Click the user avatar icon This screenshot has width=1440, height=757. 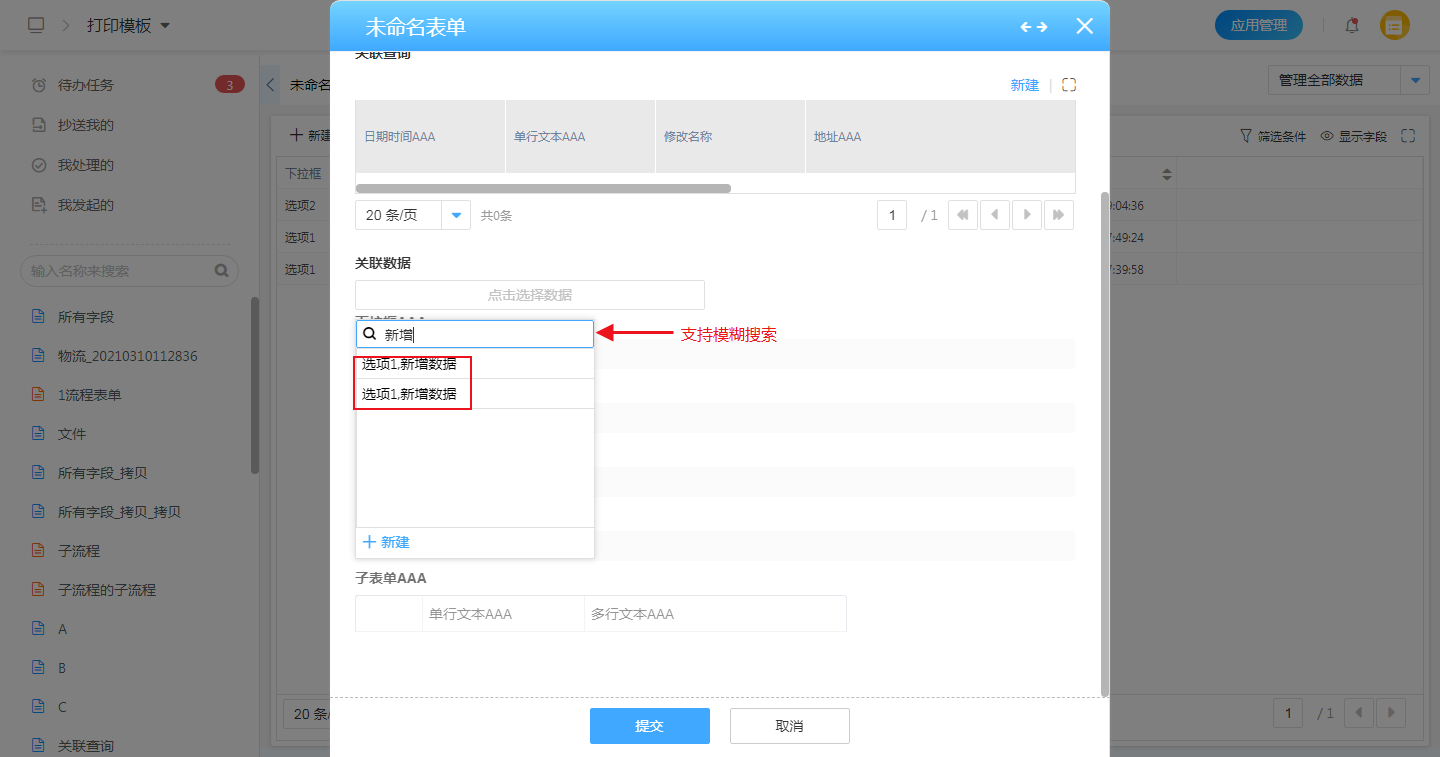tap(1394, 26)
